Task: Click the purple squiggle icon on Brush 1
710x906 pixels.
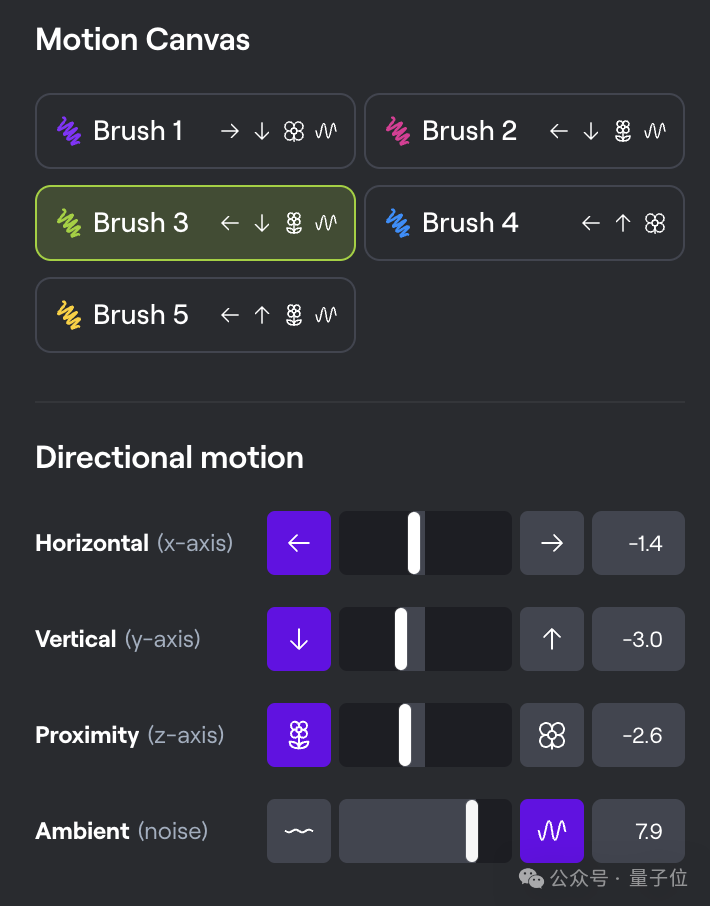Action: point(69,131)
